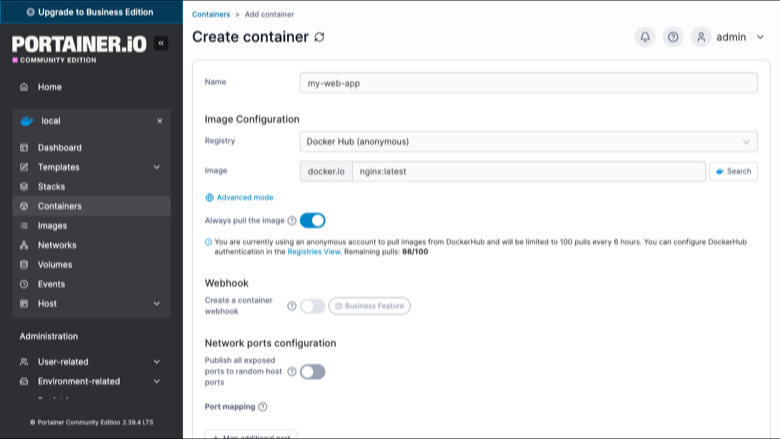
Task: Click the Environment-related drive icon
Action: [x=24, y=381]
